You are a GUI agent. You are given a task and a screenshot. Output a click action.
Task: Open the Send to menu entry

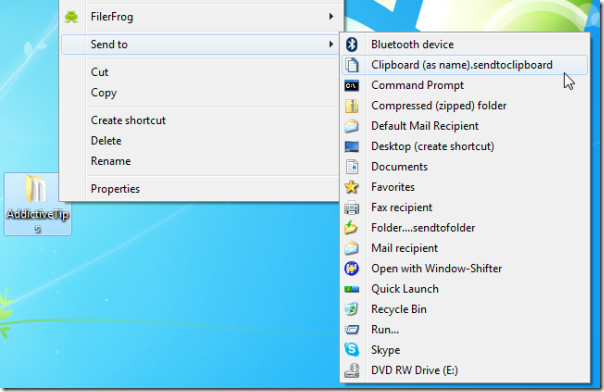[x=200, y=44]
